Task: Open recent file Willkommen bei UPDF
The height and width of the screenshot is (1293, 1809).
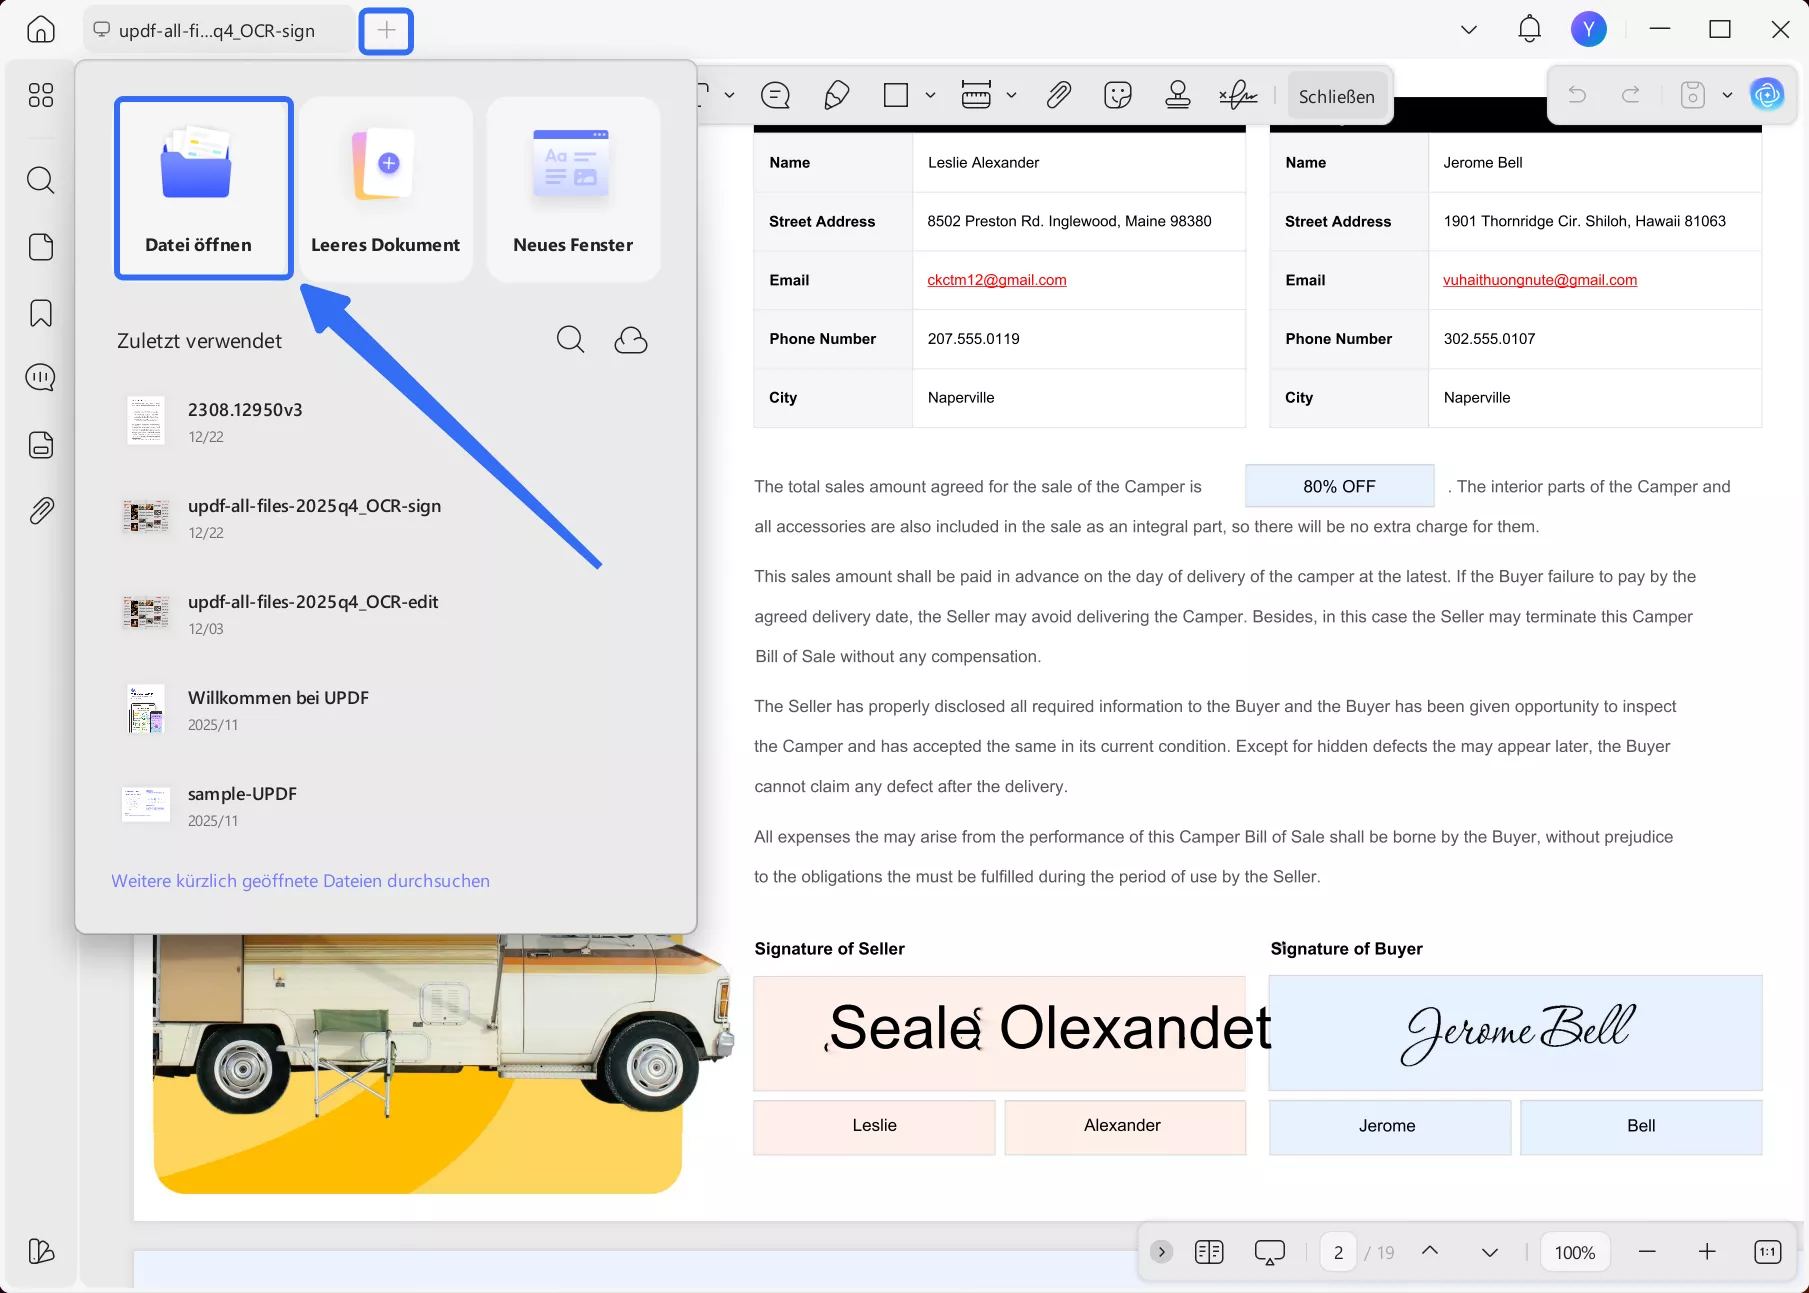Action: (386, 709)
